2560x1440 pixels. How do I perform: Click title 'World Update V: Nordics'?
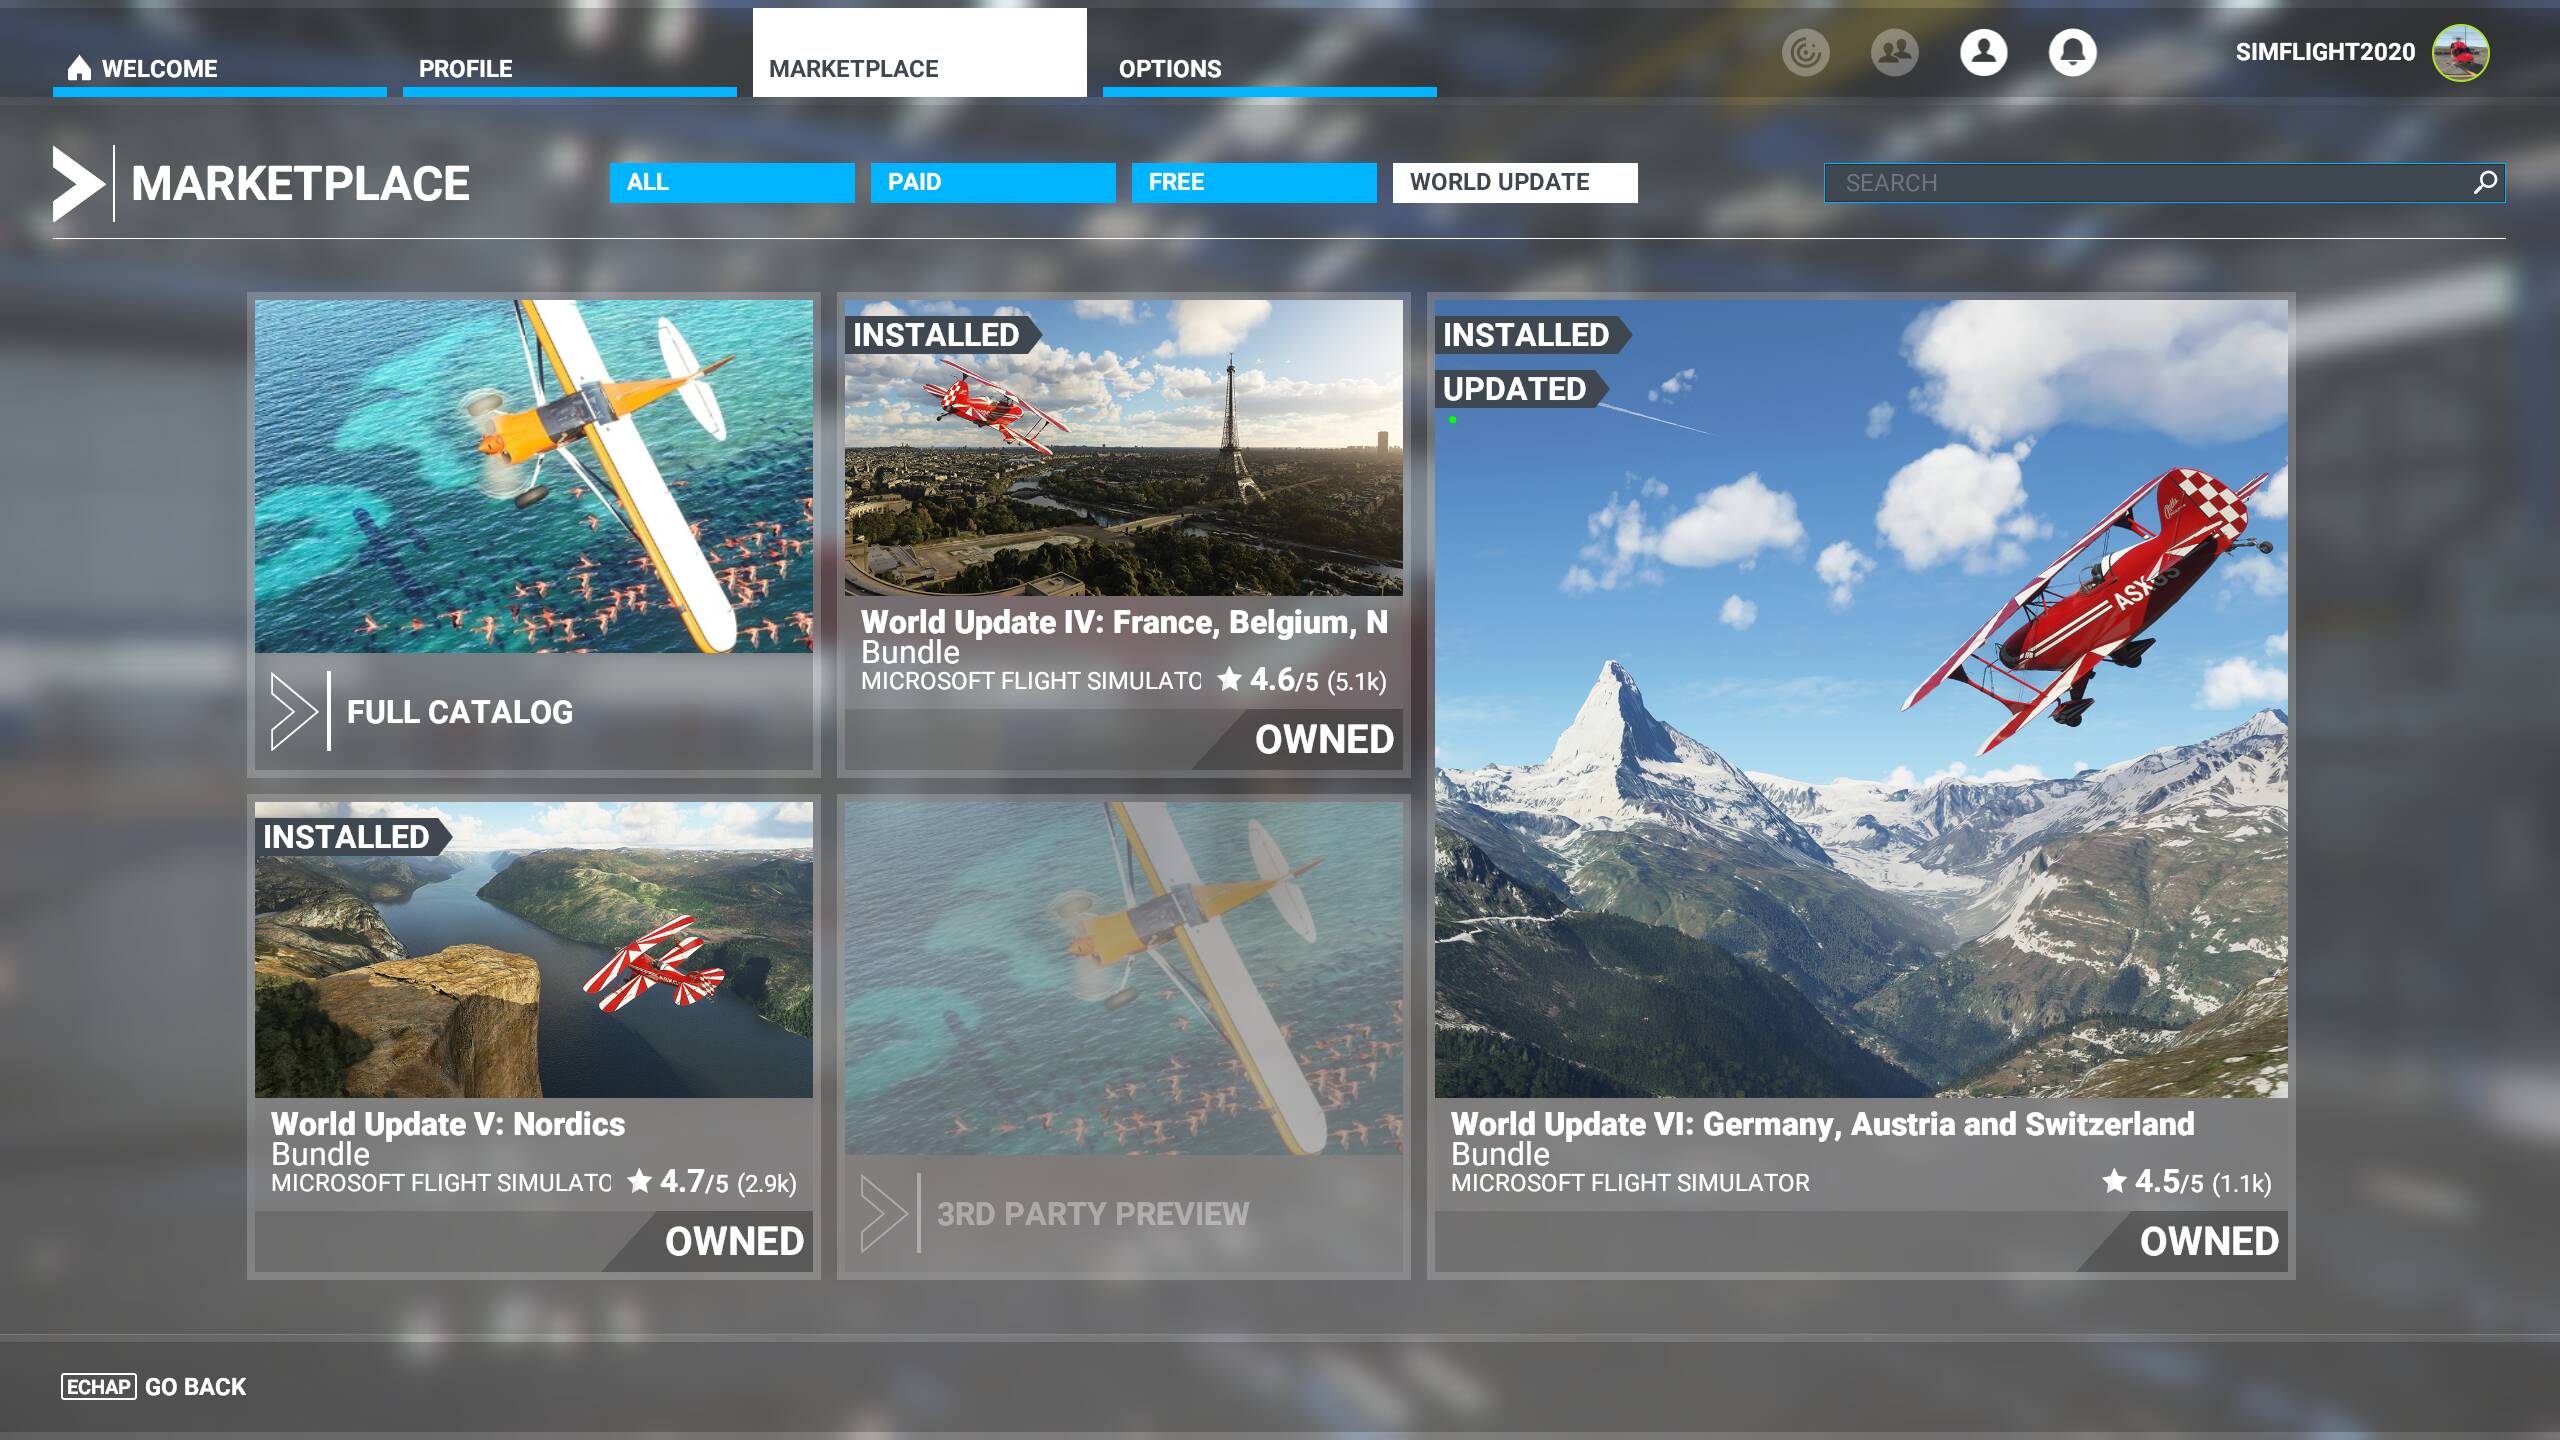coord(448,1124)
